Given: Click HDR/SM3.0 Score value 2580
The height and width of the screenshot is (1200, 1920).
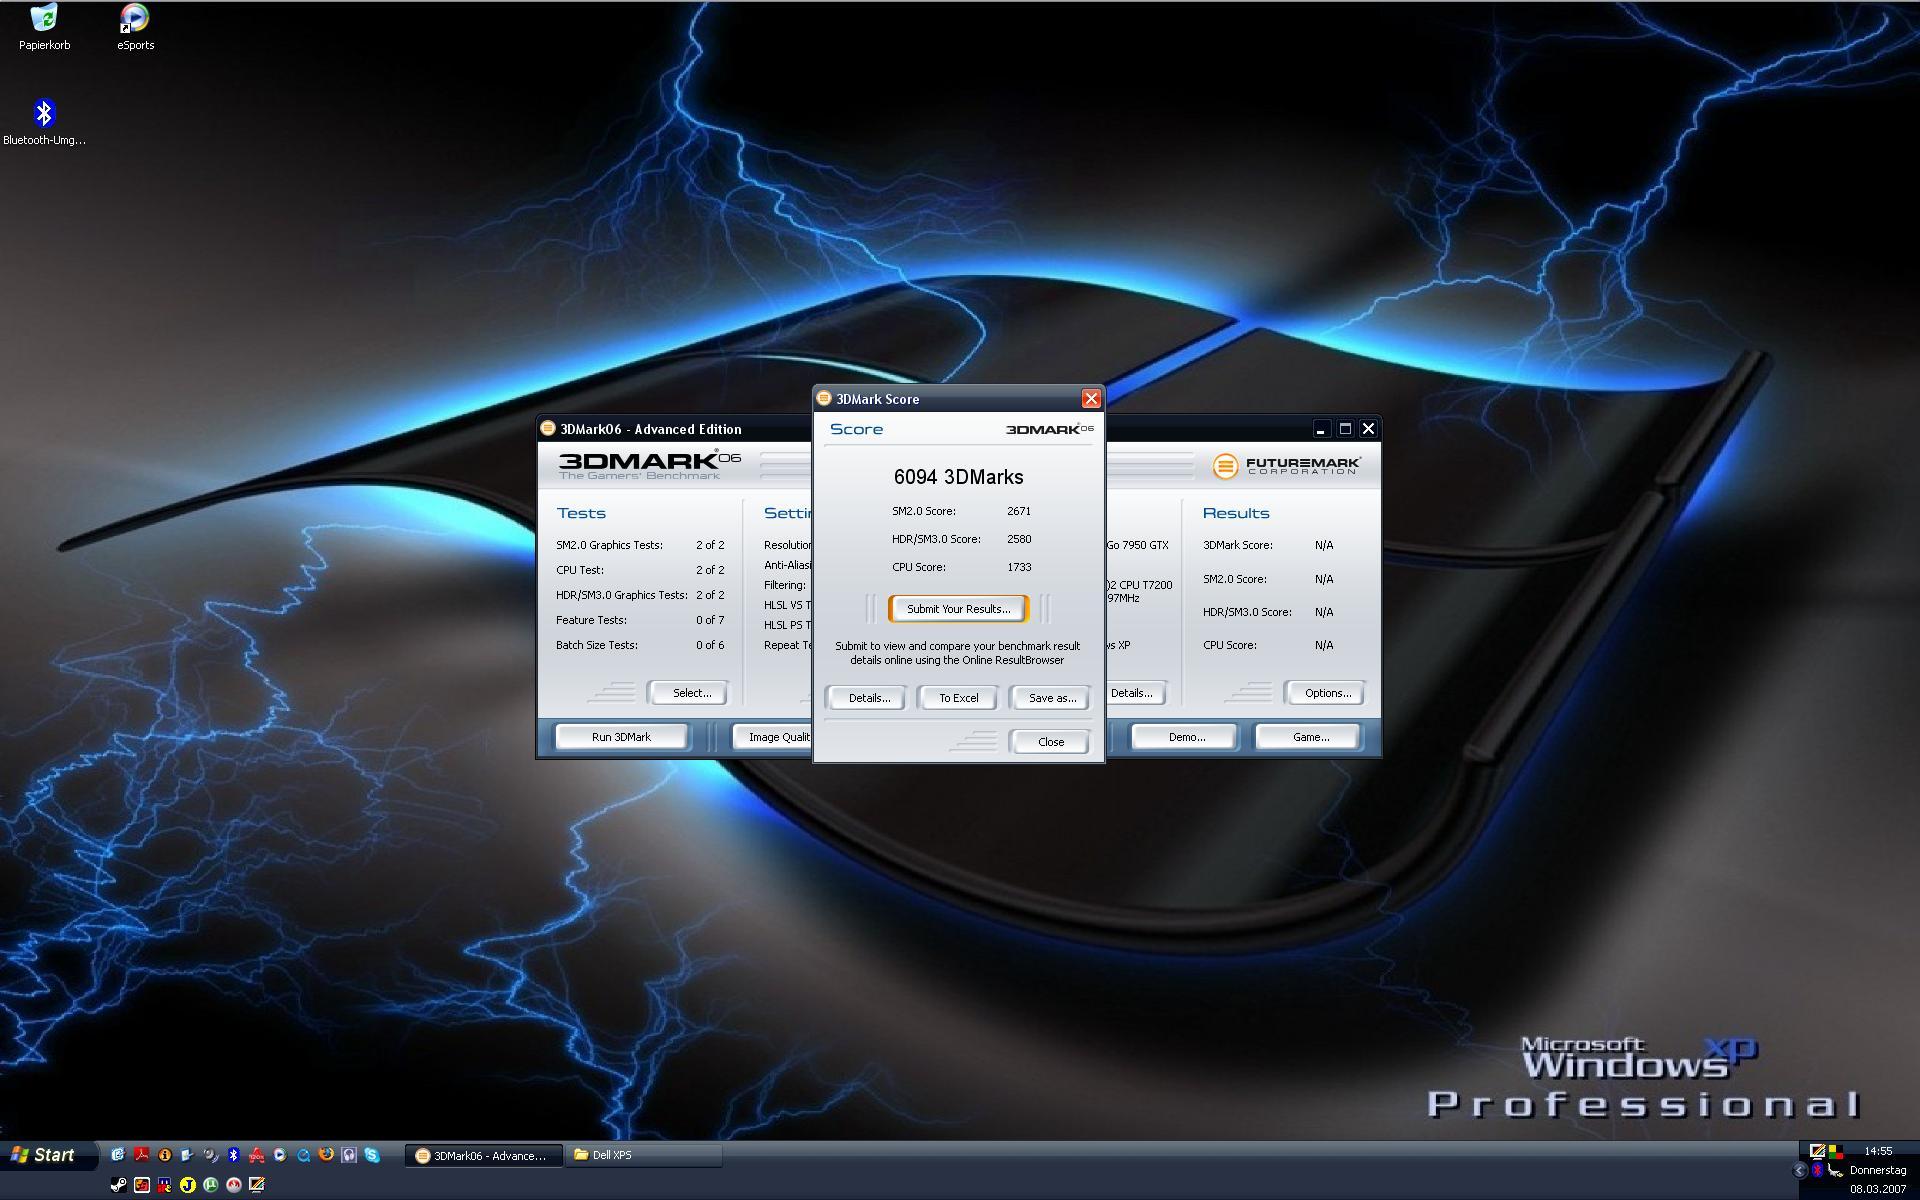Looking at the screenshot, I should [x=1019, y=539].
